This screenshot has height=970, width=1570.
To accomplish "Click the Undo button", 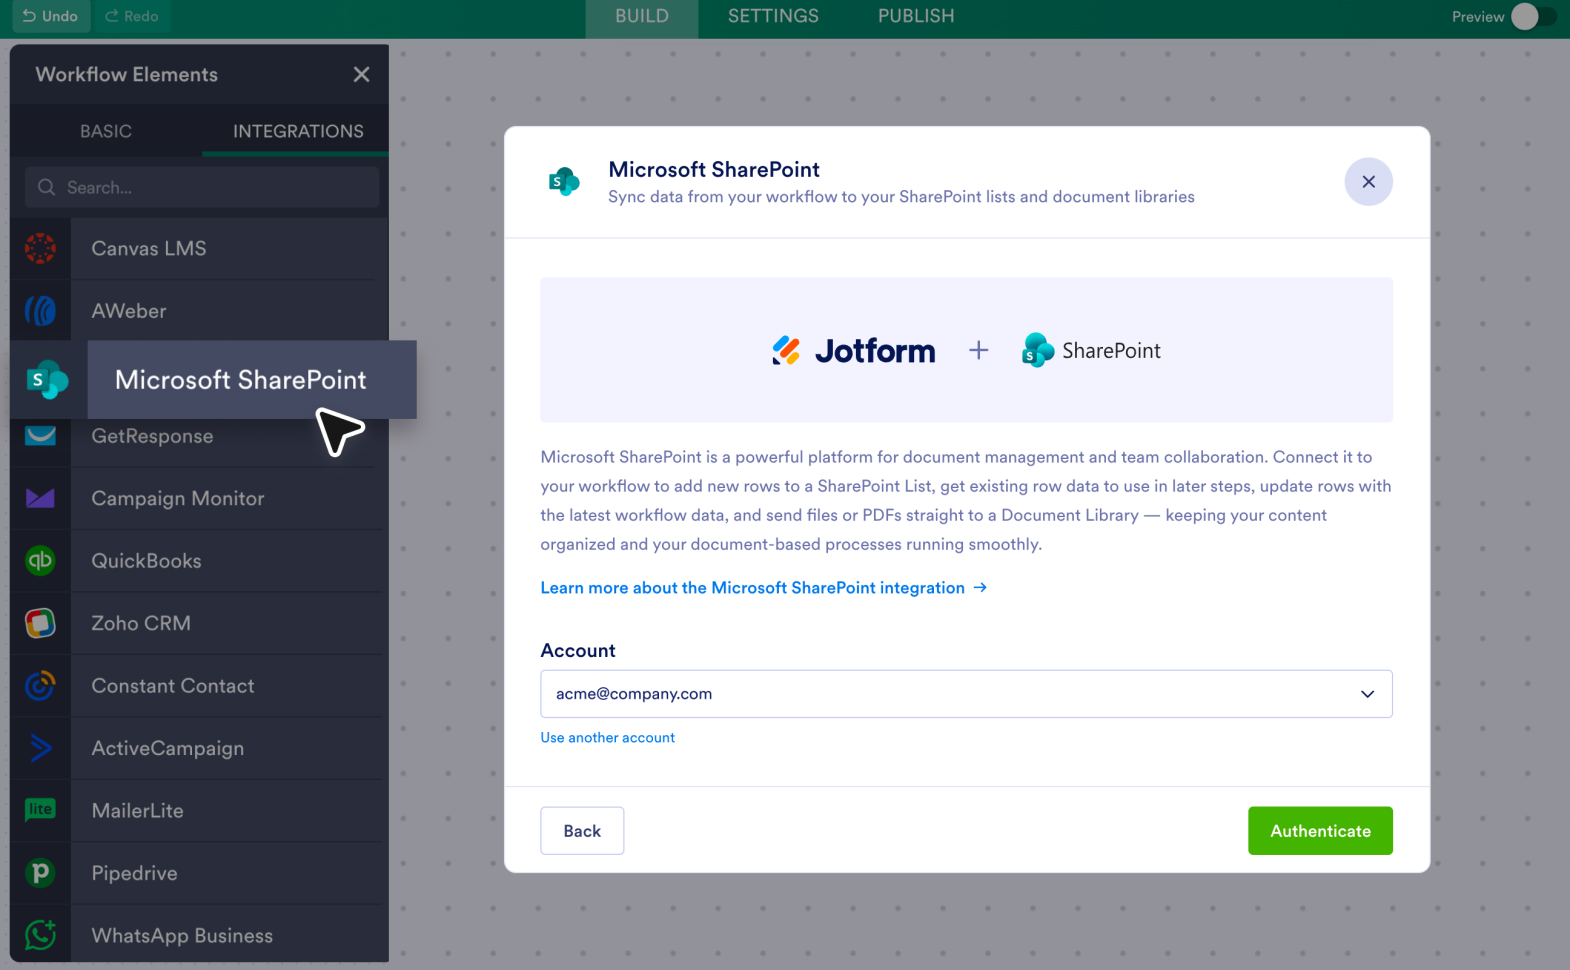I will coord(50,16).
